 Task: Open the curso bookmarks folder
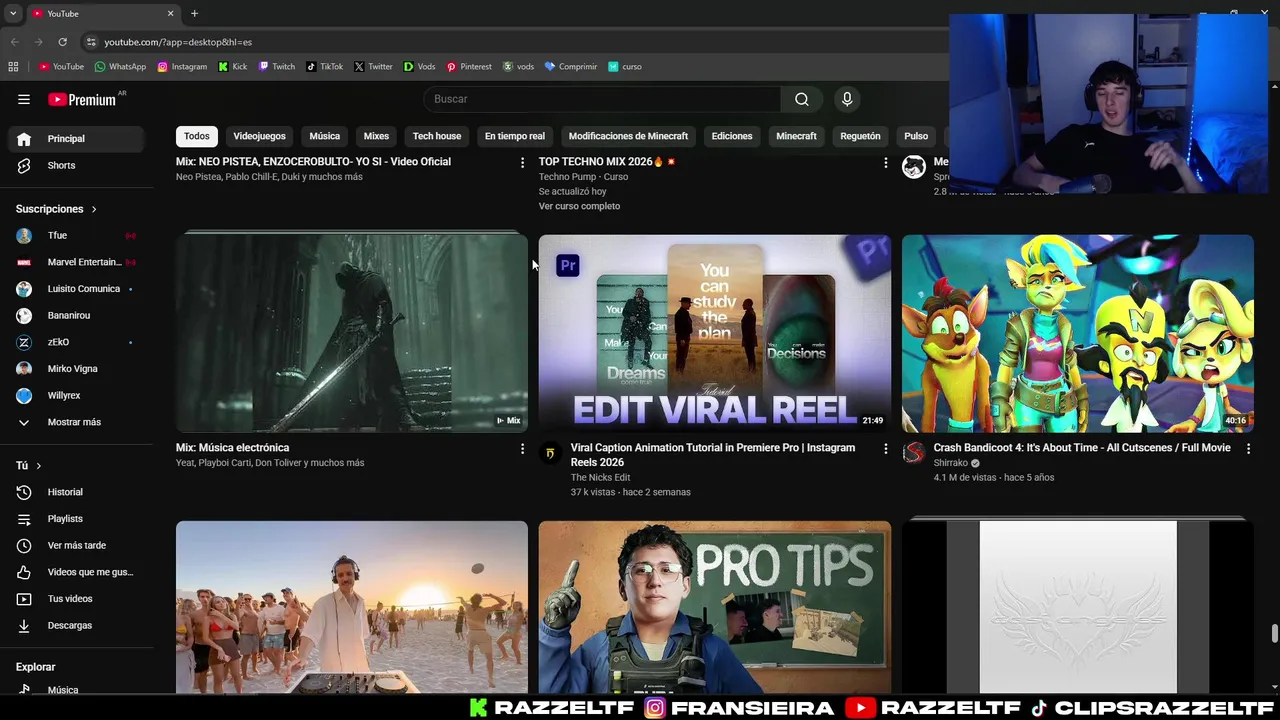pos(625,67)
